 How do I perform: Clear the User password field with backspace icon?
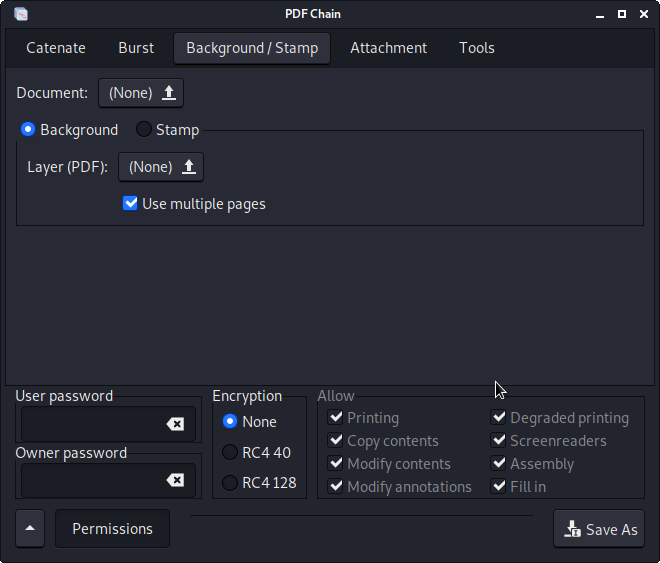(175, 424)
